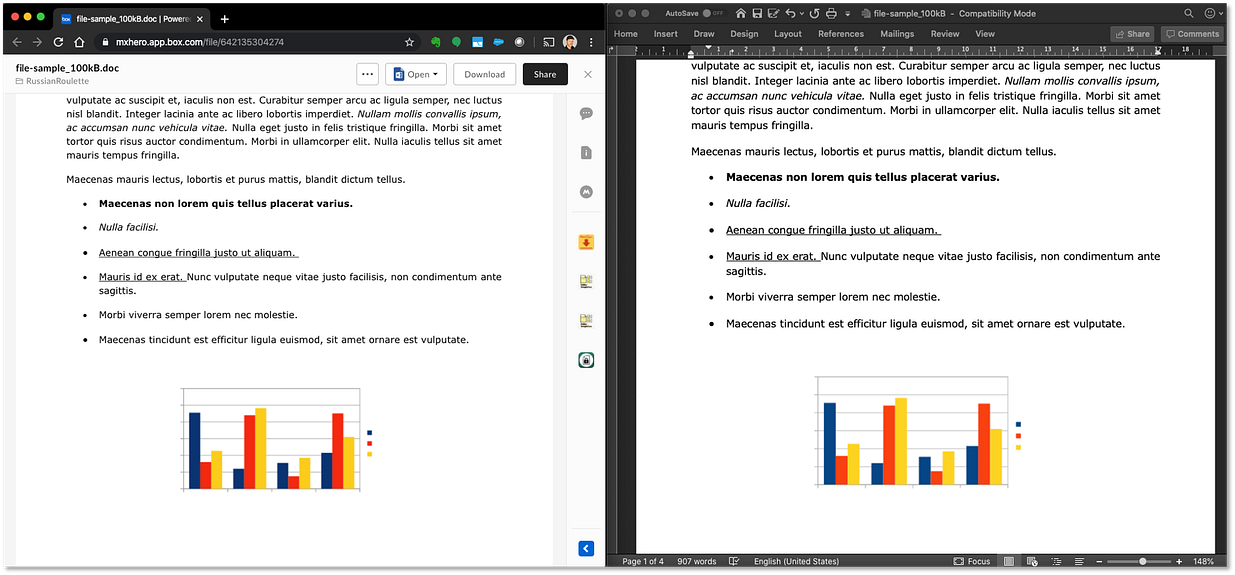Click Page 1 of 4 in status bar
Screen dimensions: 1235x575
pyautogui.click(x=643, y=562)
